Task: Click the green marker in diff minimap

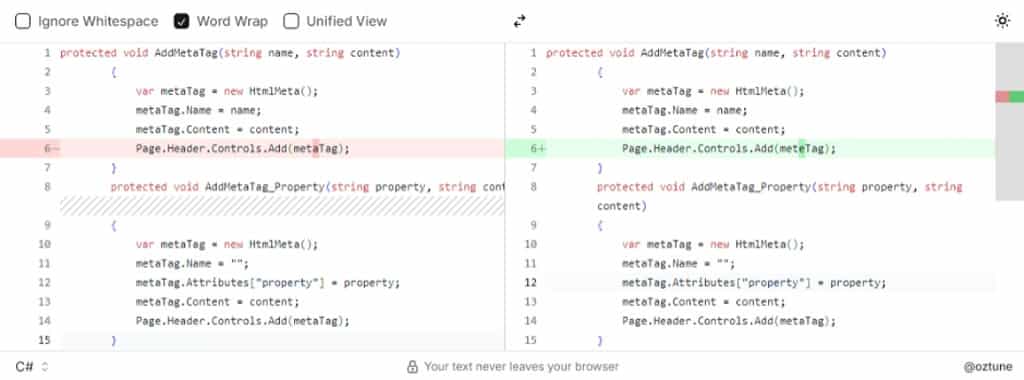Action: click(x=1017, y=97)
